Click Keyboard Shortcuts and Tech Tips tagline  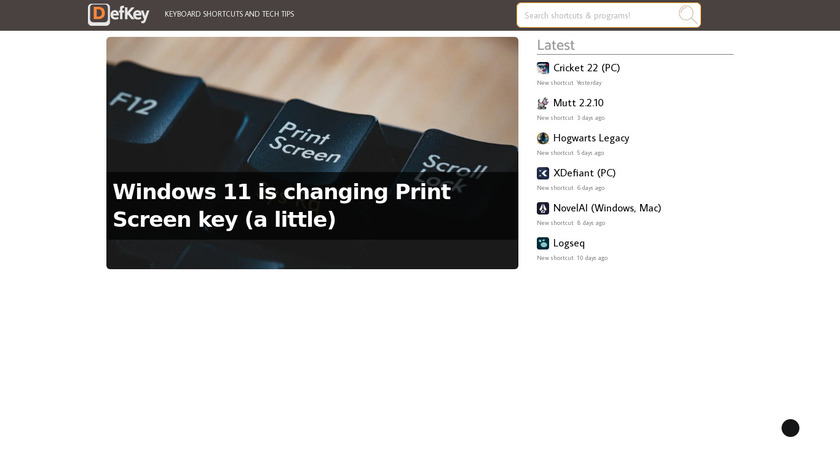(x=229, y=14)
